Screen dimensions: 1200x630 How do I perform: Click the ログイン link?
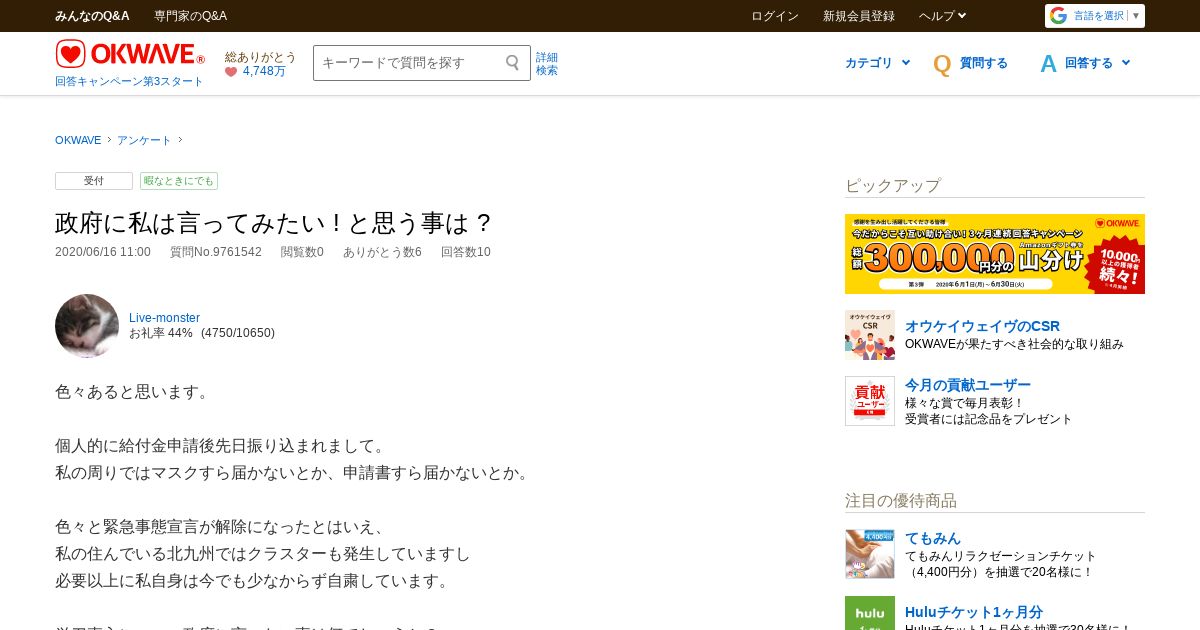[775, 16]
